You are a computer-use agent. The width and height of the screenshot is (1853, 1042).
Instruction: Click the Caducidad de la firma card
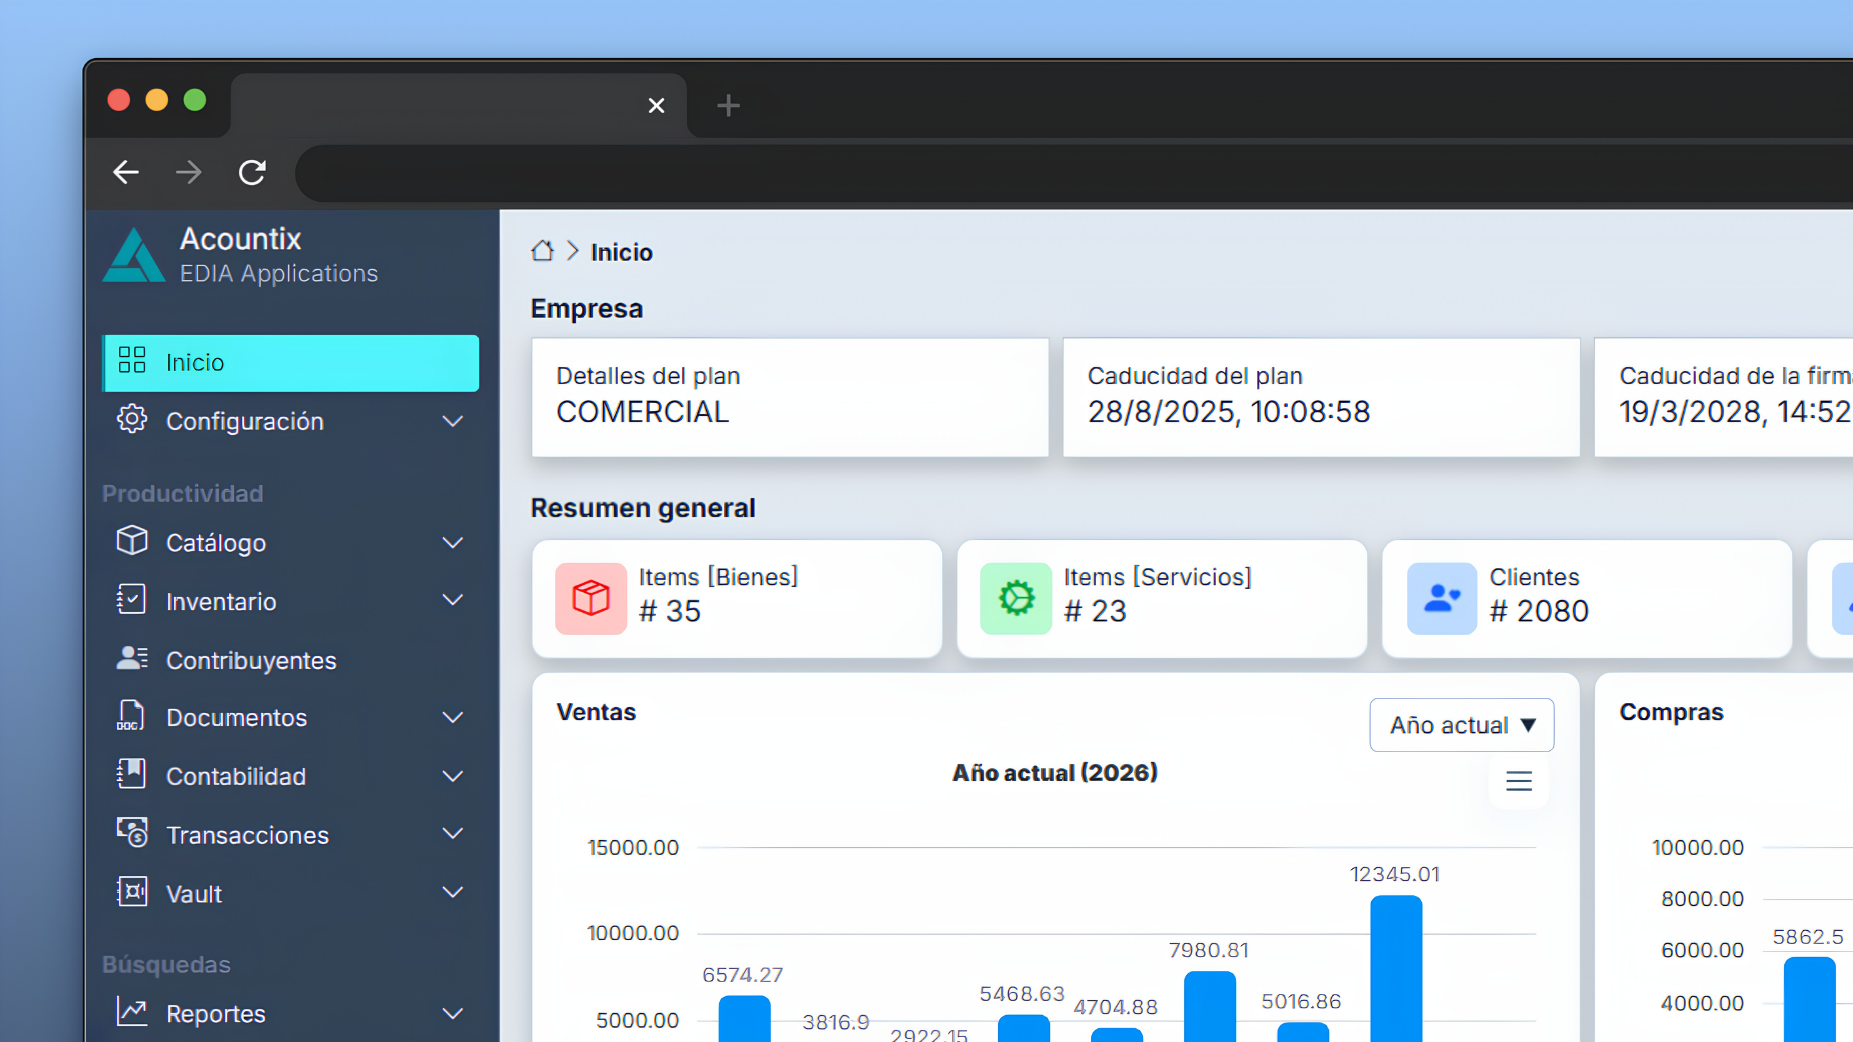(x=1724, y=397)
